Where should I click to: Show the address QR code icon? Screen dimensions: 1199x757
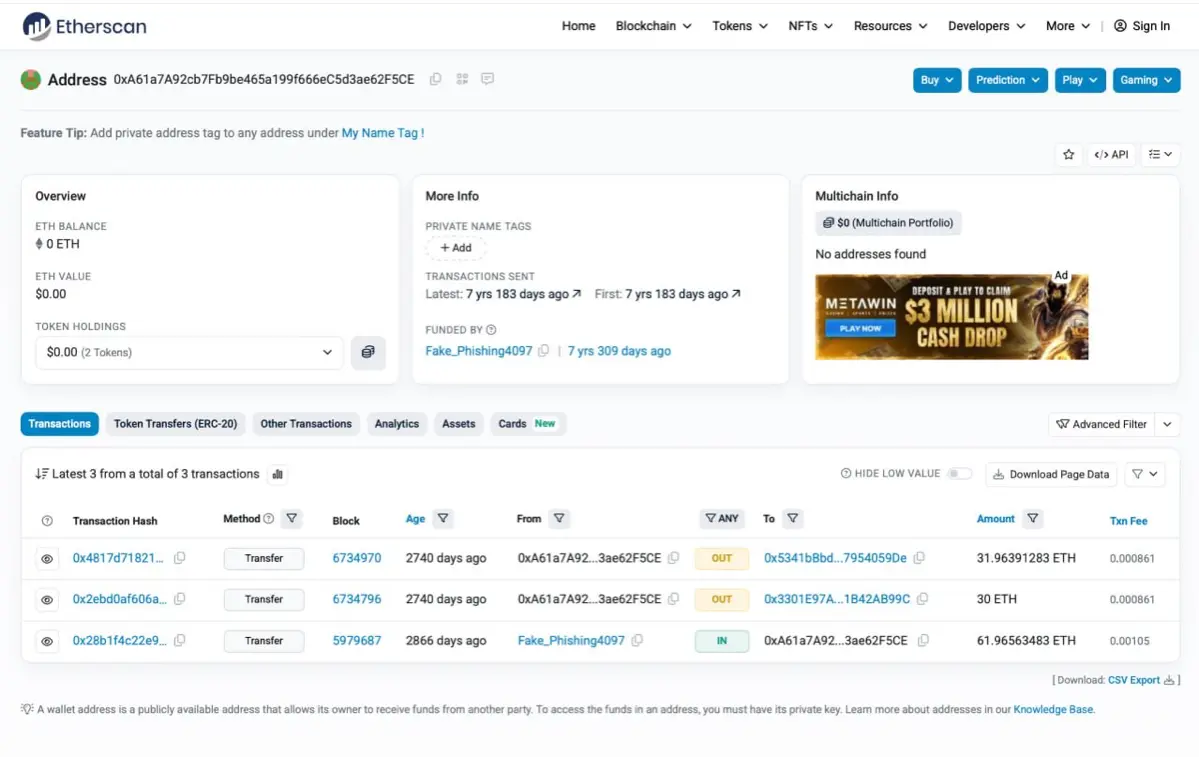pyautogui.click(x=462, y=79)
